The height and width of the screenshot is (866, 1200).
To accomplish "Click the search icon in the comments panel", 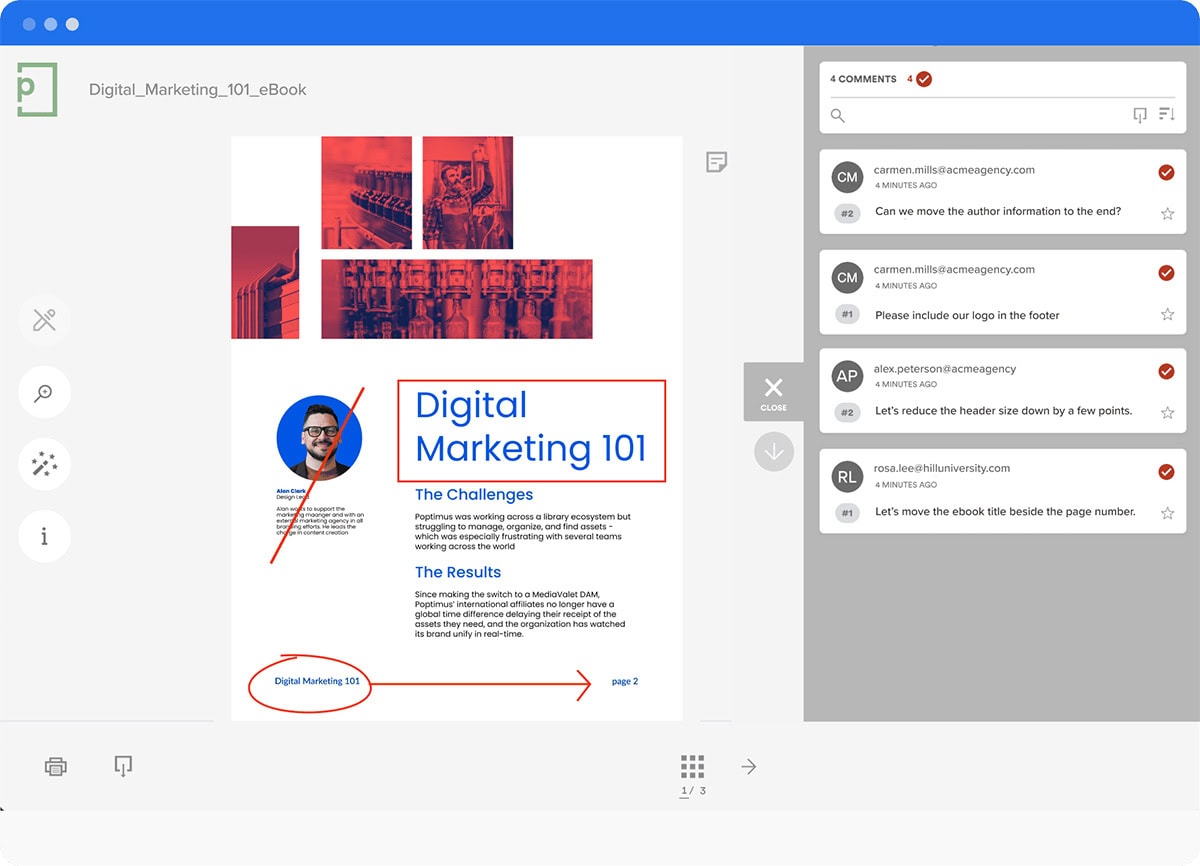I will 838,115.
